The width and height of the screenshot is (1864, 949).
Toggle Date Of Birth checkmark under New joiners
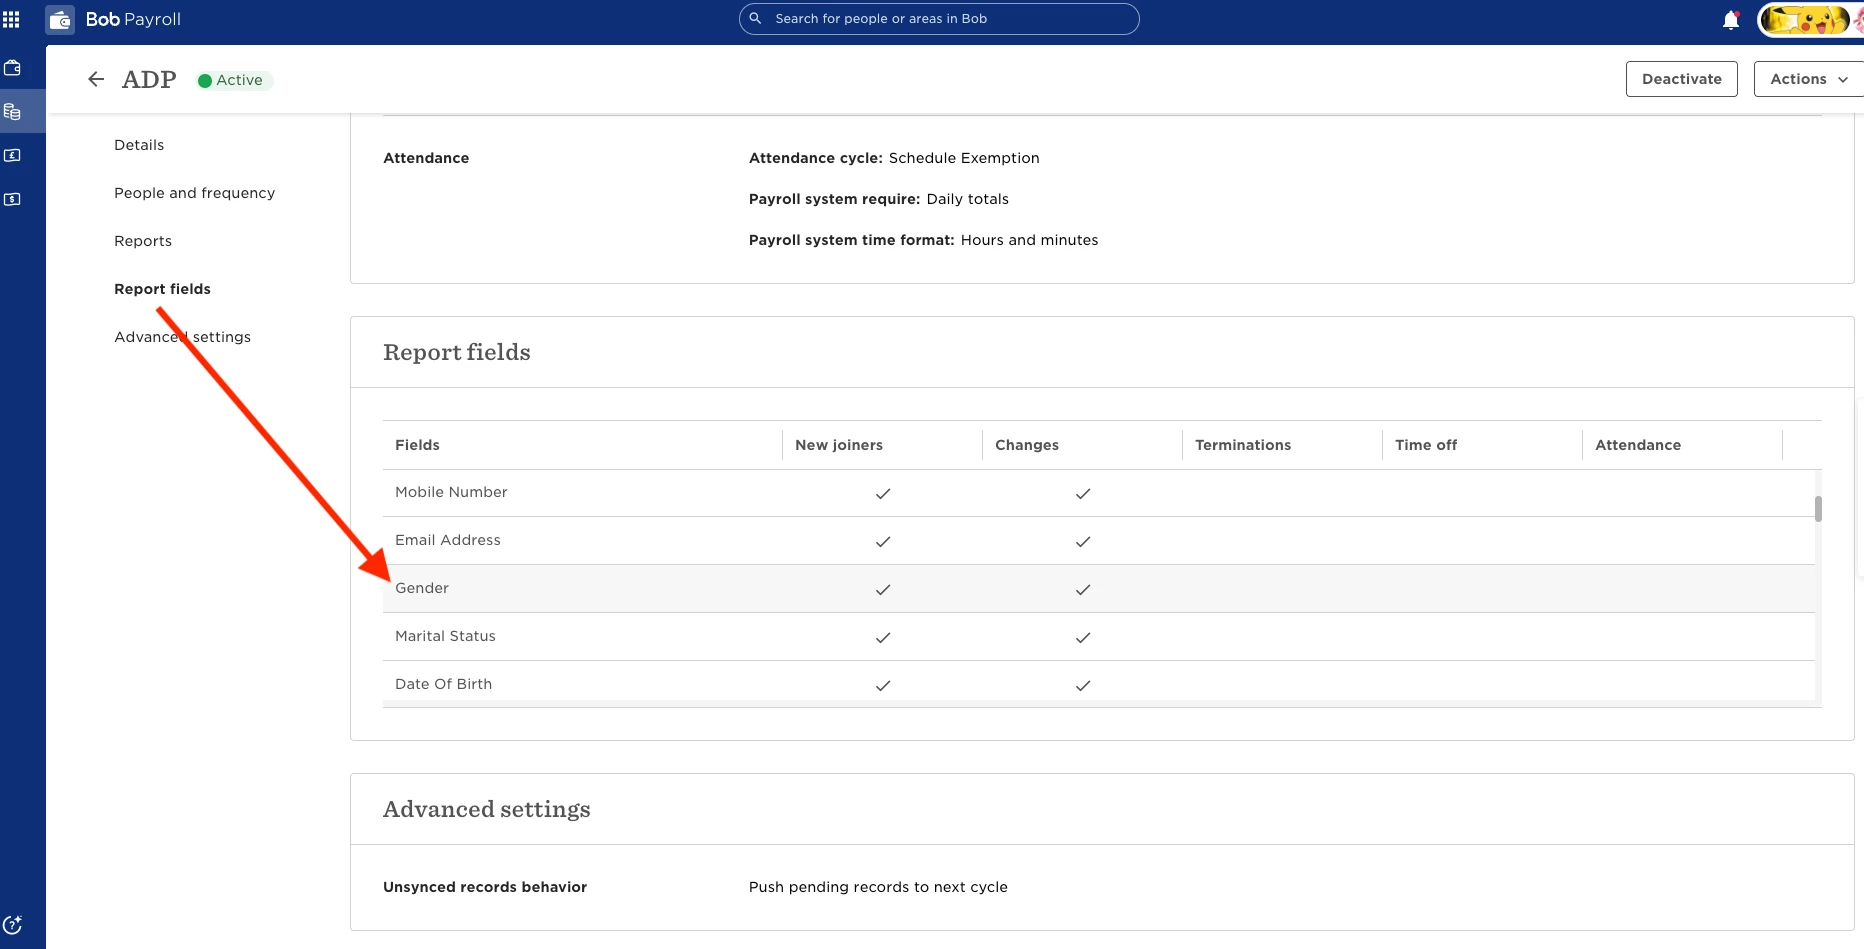(883, 685)
